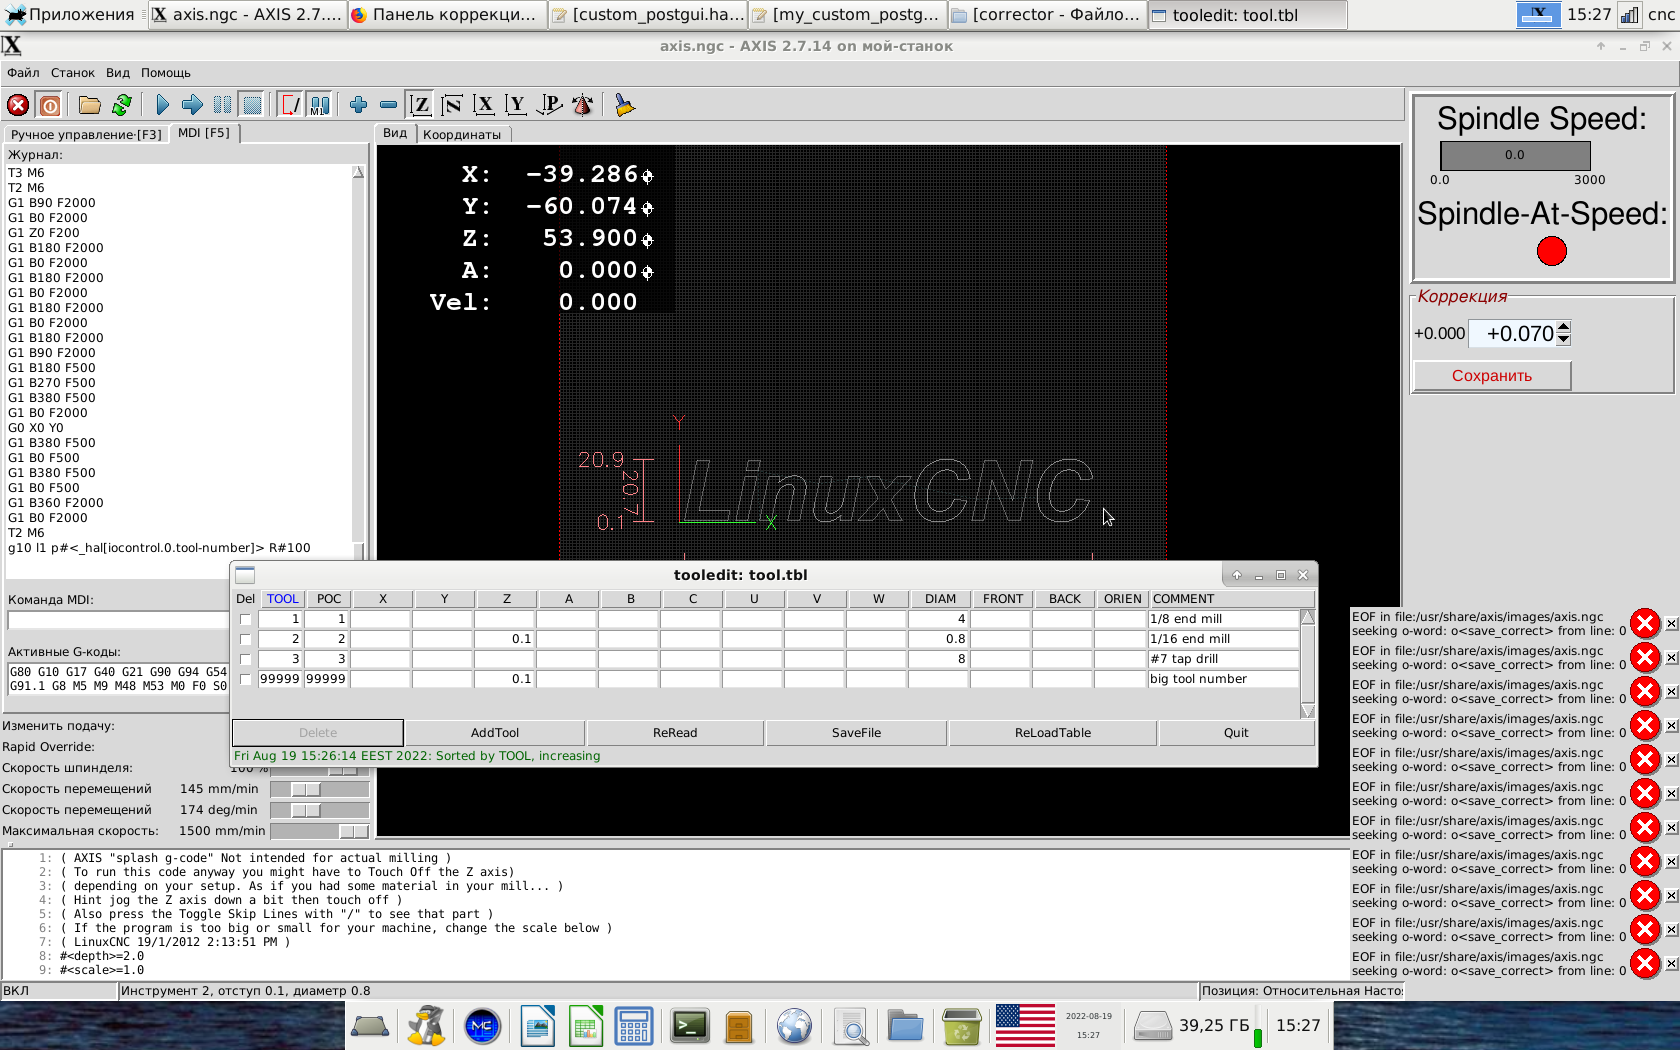Zoom out the preview with minus icon
The image size is (1680, 1050).
click(388, 105)
